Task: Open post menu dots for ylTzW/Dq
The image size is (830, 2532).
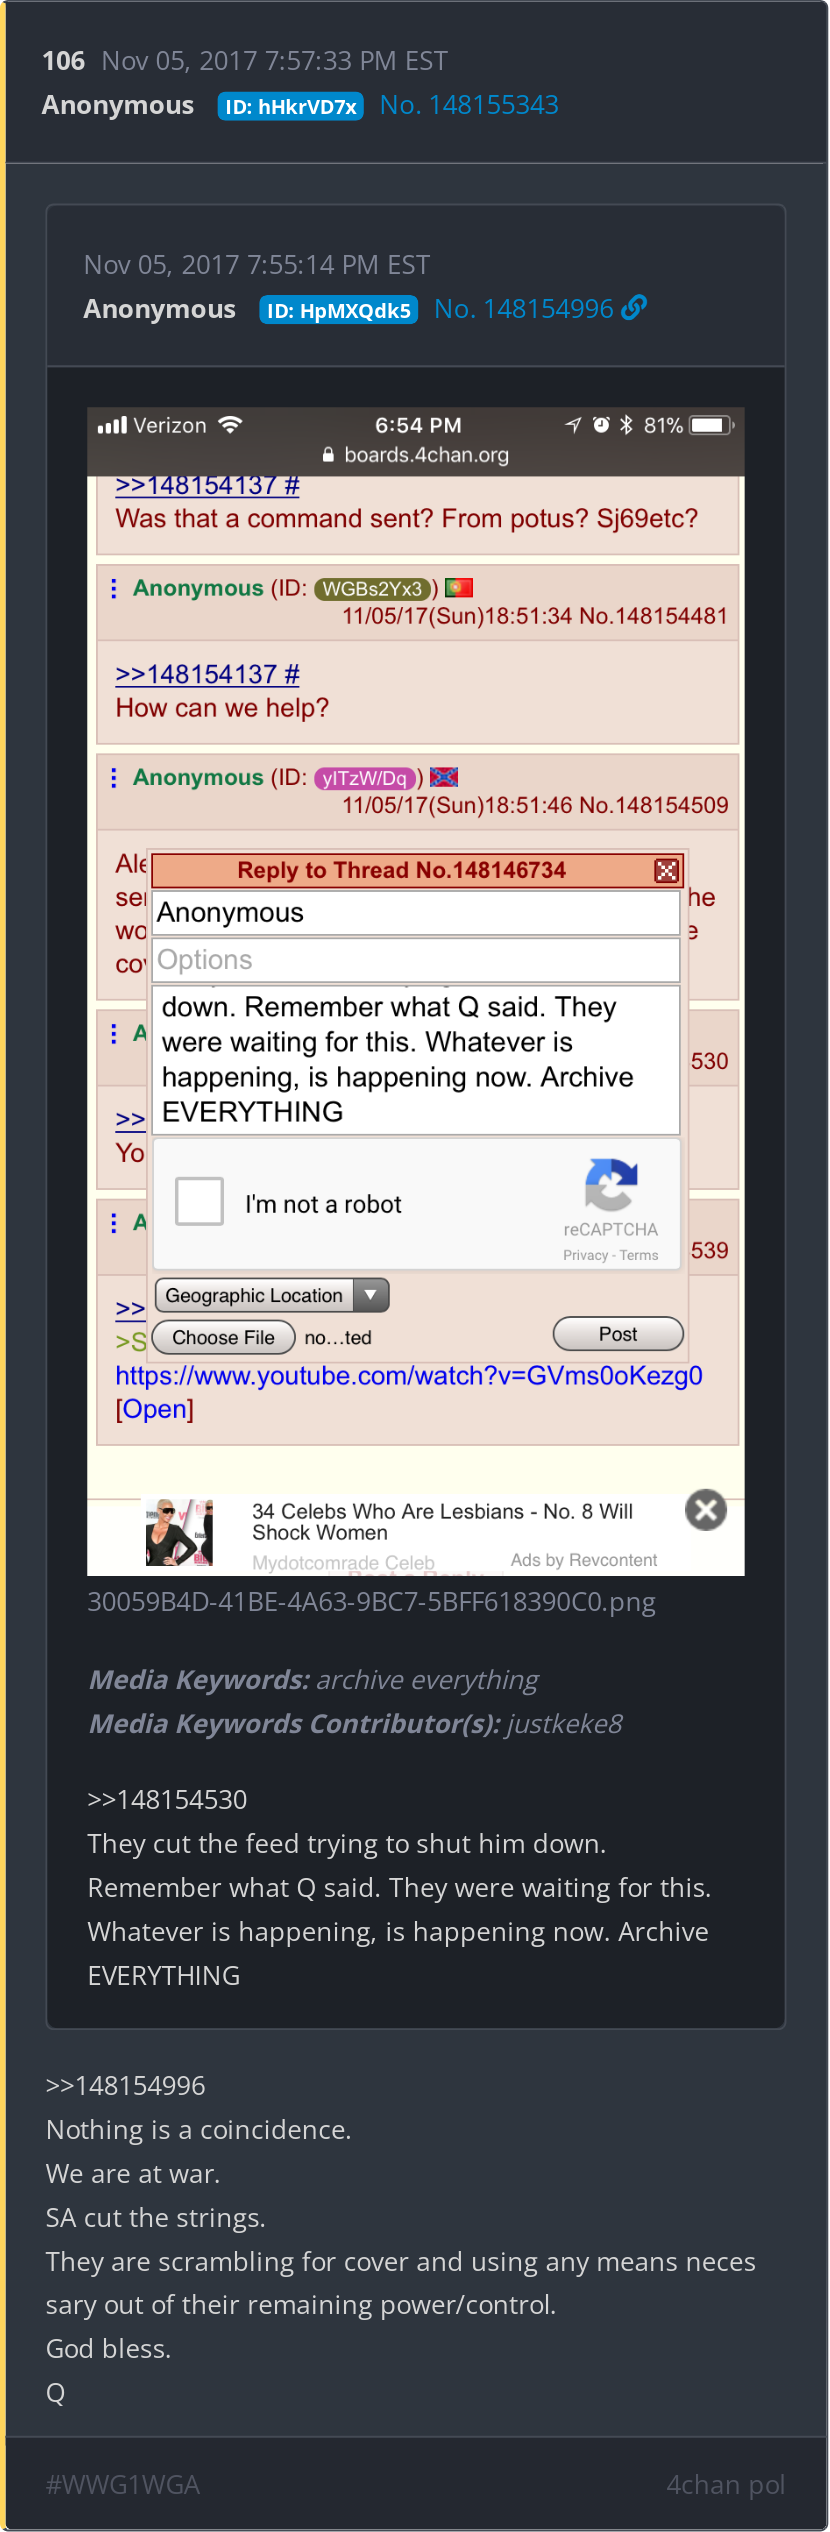Action: coord(114,777)
